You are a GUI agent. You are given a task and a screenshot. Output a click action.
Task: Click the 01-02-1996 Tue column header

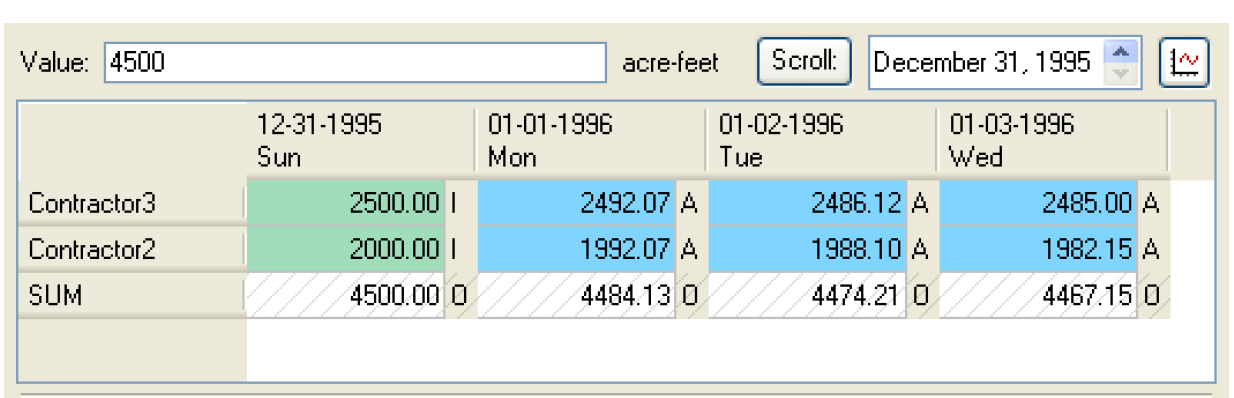click(x=822, y=140)
